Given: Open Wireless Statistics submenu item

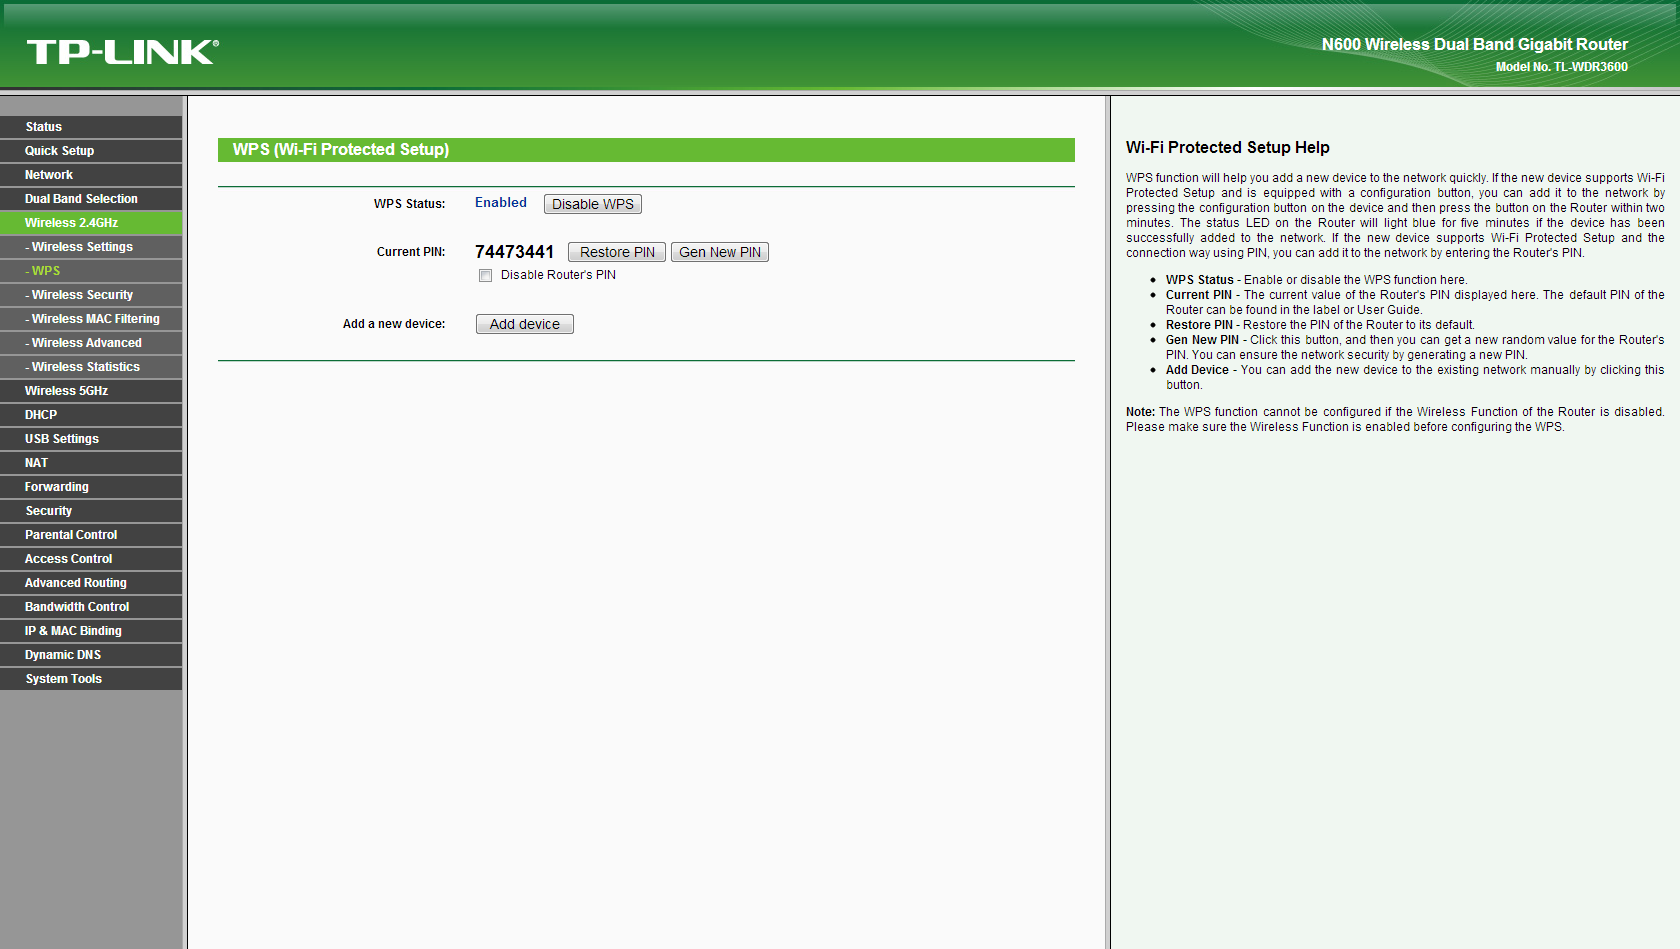Looking at the screenshot, I should [x=91, y=367].
